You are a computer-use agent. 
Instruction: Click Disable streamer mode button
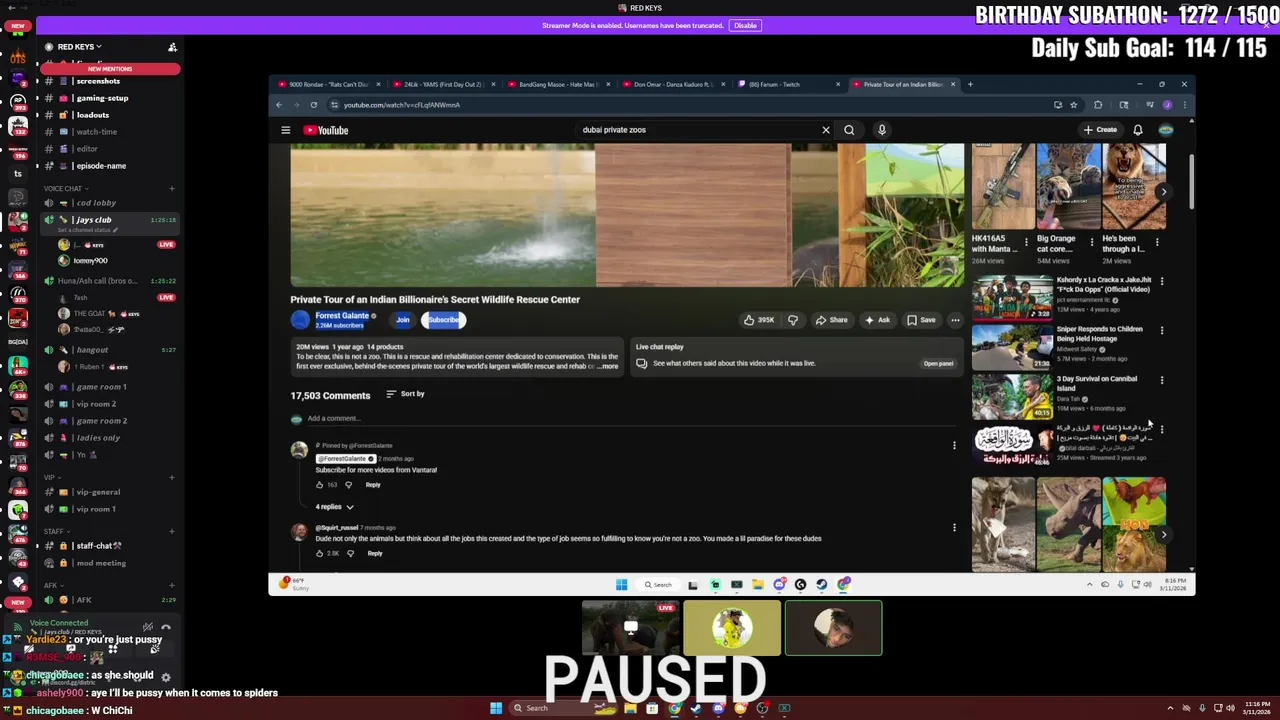coord(745,25)
